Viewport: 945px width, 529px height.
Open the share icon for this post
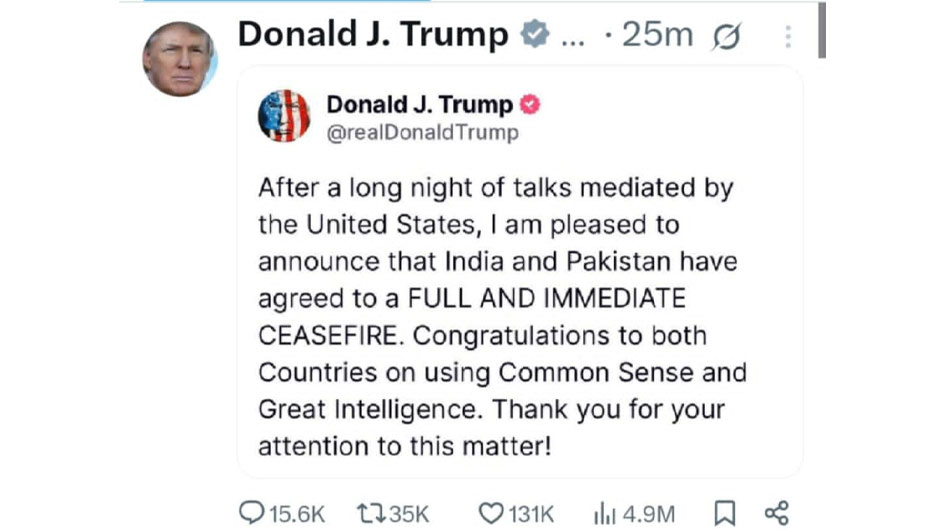777,514
